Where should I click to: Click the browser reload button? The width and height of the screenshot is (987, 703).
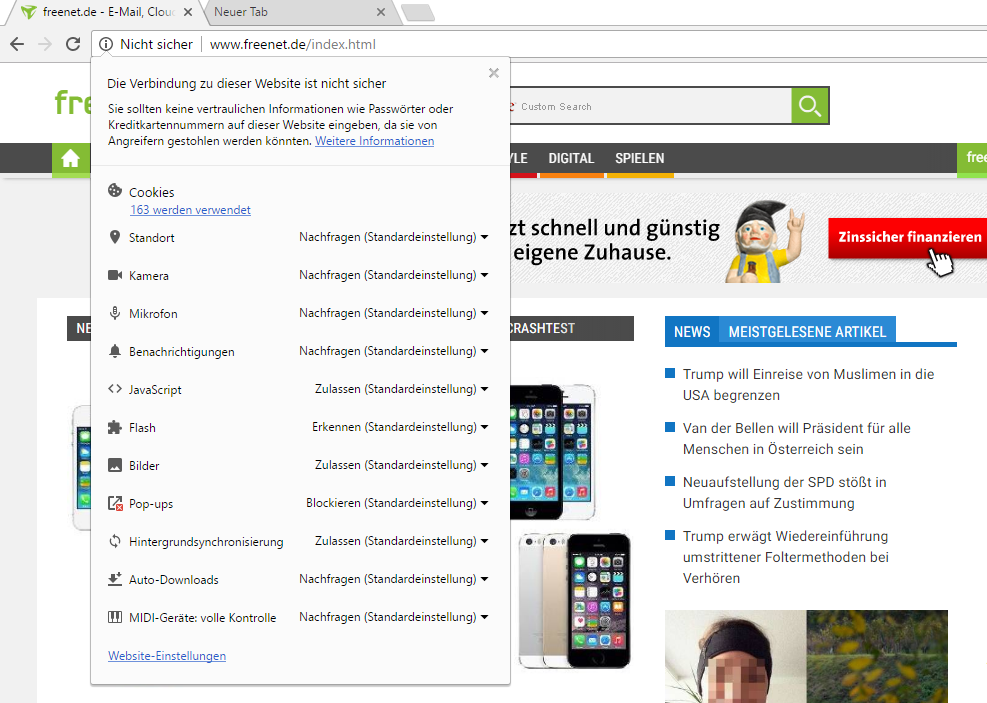[73, 44]
